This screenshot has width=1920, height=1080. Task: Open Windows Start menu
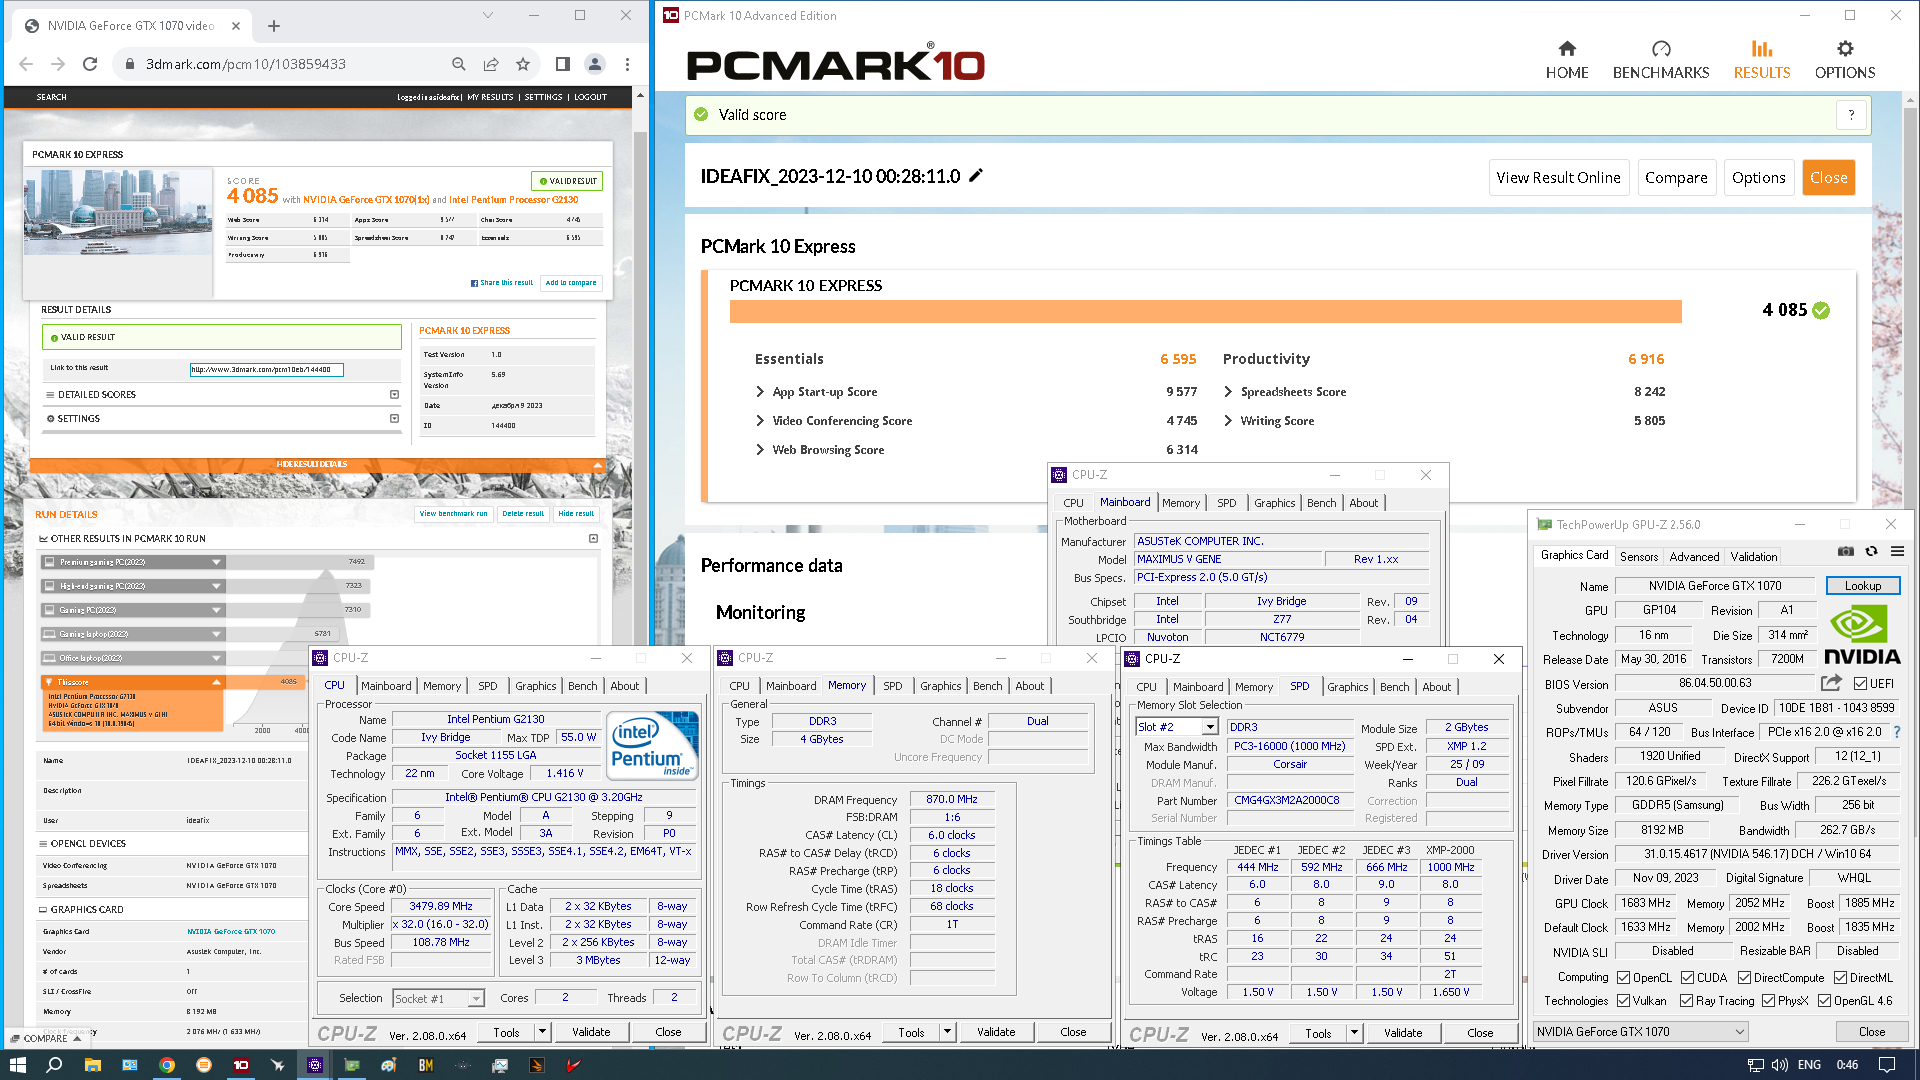coord(17,1065)
